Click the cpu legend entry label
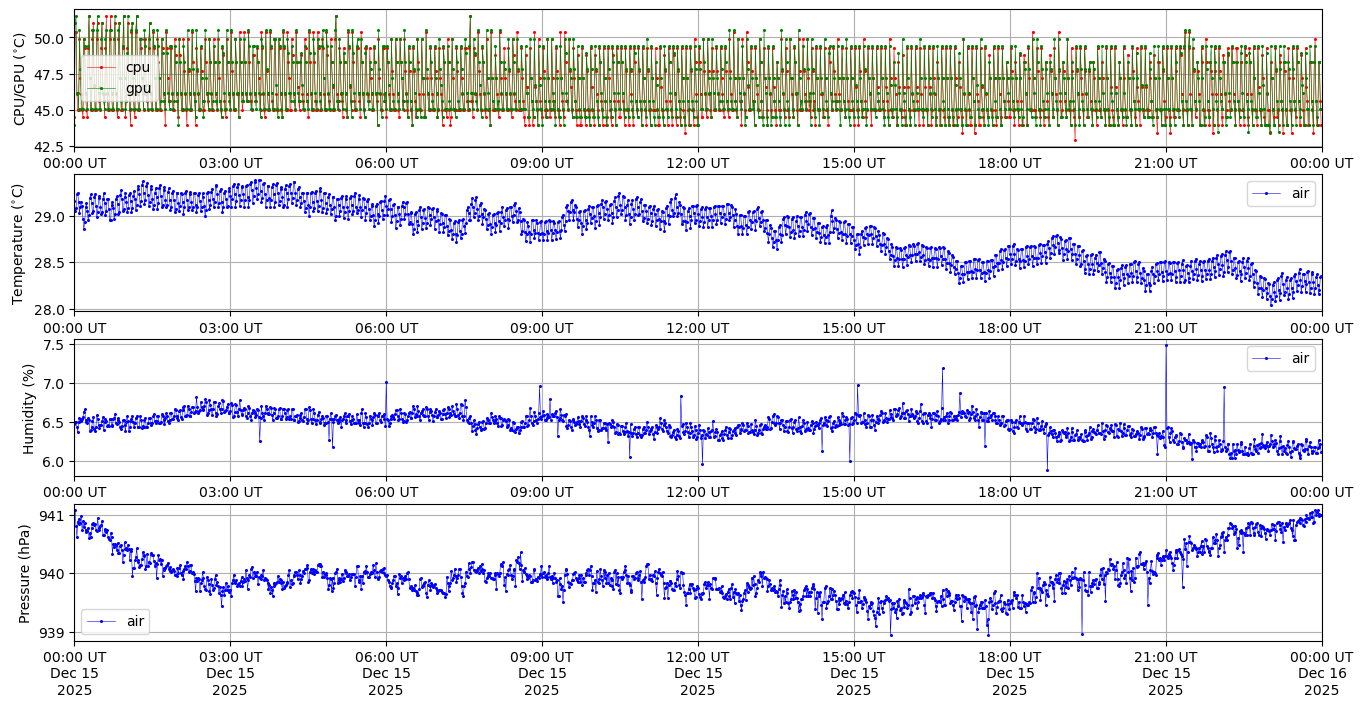 [138, 67]
